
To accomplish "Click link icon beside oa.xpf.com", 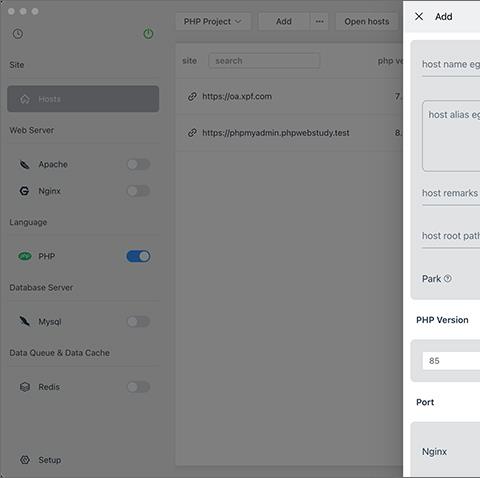I will pos(192,96).
